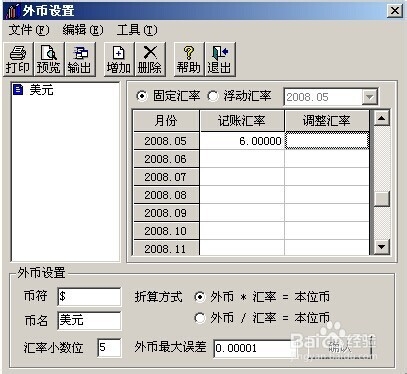Image resolution: width=407 pixels, height=374 pixels.
Task: Click the 记账汇率 cell for 2008.08
Action: click(242, 195)
